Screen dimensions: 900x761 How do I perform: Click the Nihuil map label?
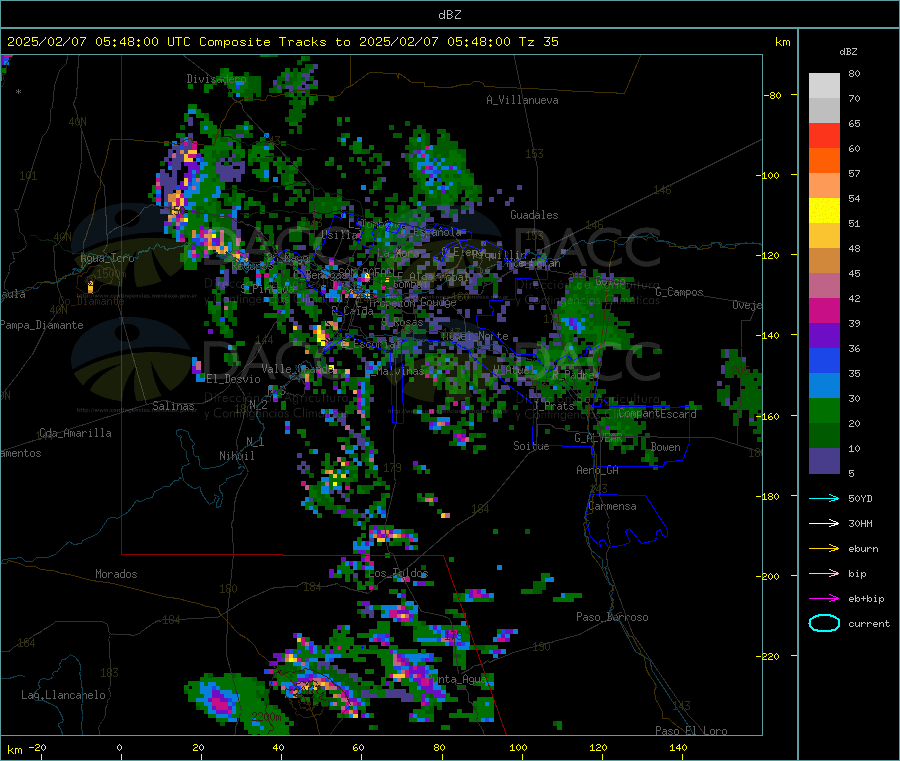coord(237,456)
